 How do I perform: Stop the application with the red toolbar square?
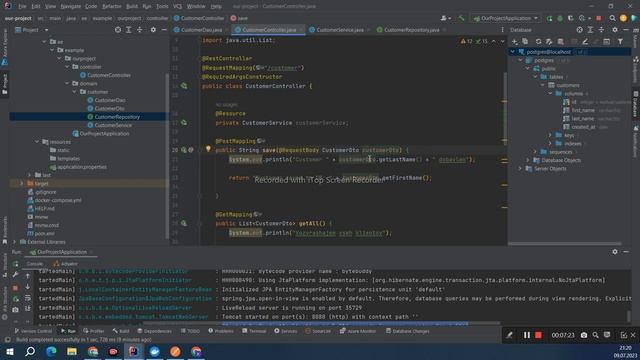tap(599, 18)
